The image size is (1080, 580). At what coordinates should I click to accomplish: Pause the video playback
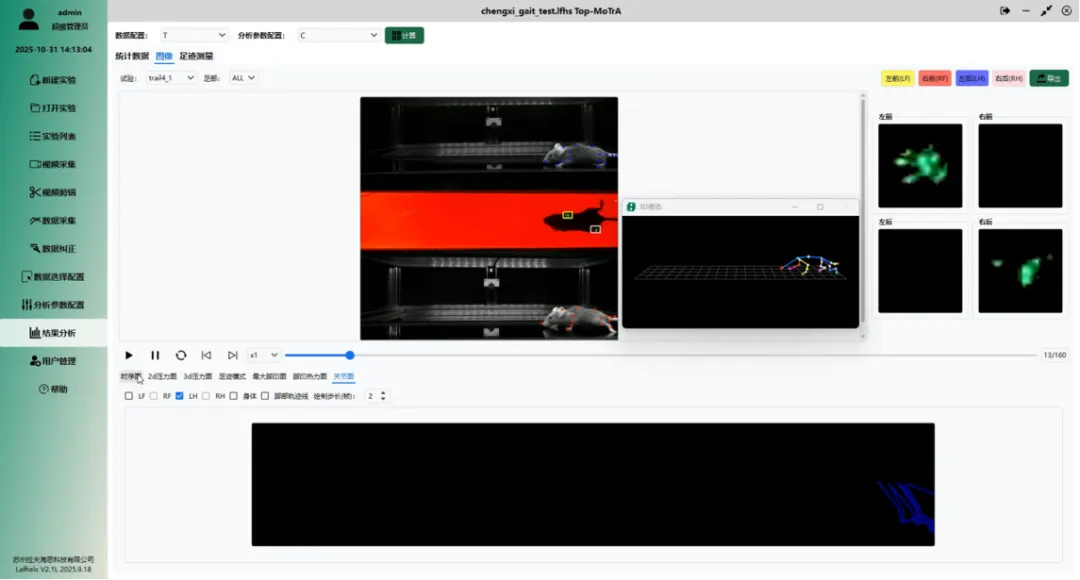[155, 355]
